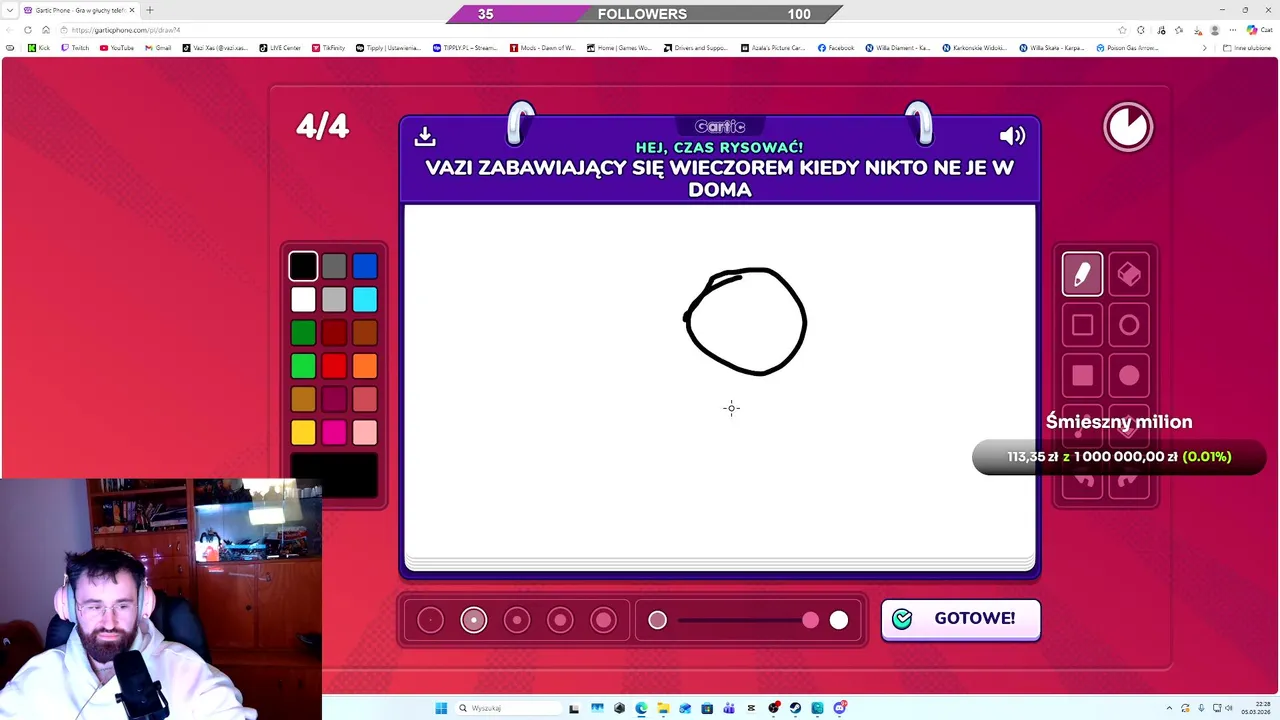Select the hollow ellipse shape tool
Image resolution: width=1280 pixels, height=720 pixels.
[x=1129, y=325]
